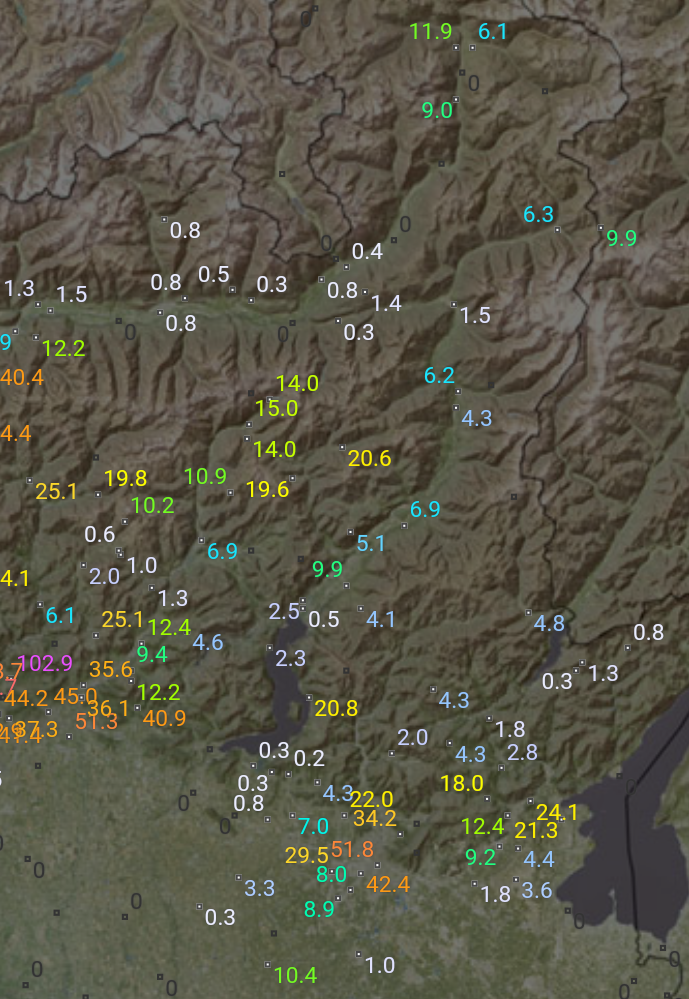This screenshot has width=689, height=999.
Task: Click the yellow 19.8 station label
Action: pyautogui.click(x=125, y=479)
